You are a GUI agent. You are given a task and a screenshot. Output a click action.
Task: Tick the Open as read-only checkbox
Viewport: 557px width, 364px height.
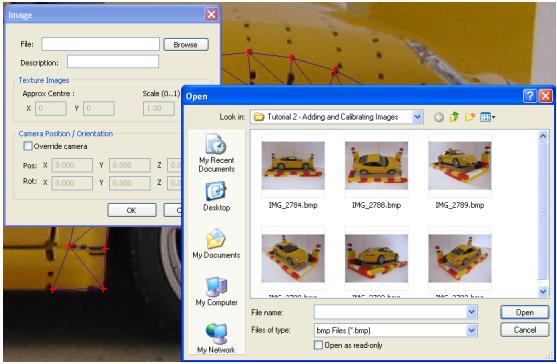point(318,345)
